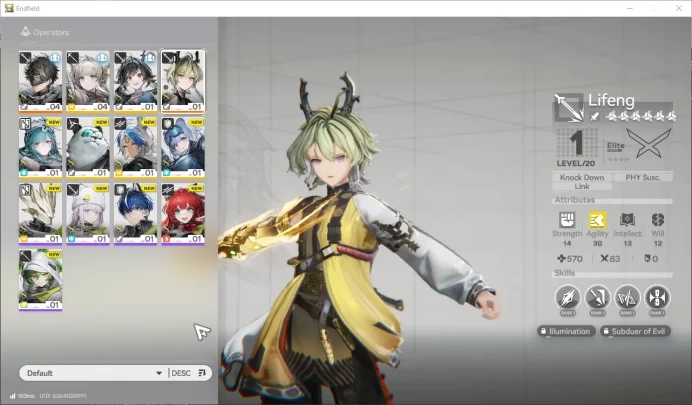Select the black-haired smiling girl operator card
The width and height of the screenshot is (692, 405).
(x=135, y=81)
